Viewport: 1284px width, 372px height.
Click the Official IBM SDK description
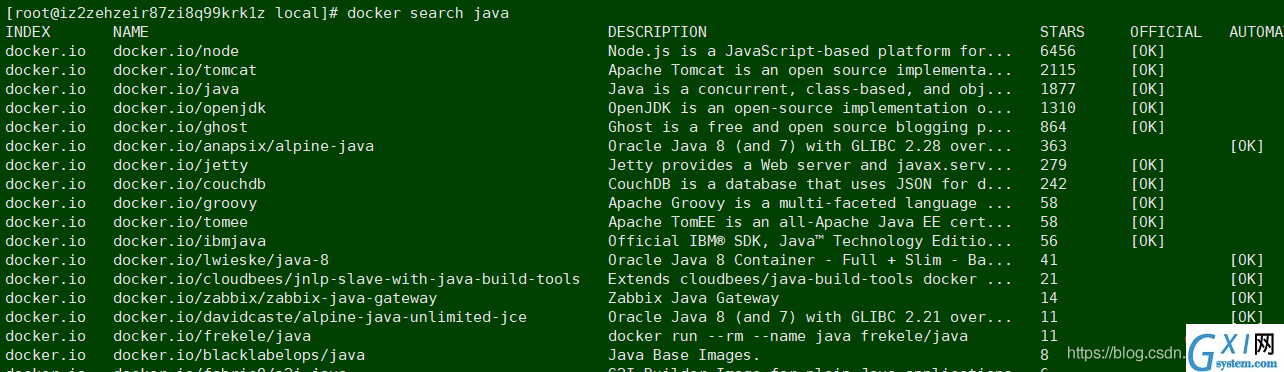point(810,241)
